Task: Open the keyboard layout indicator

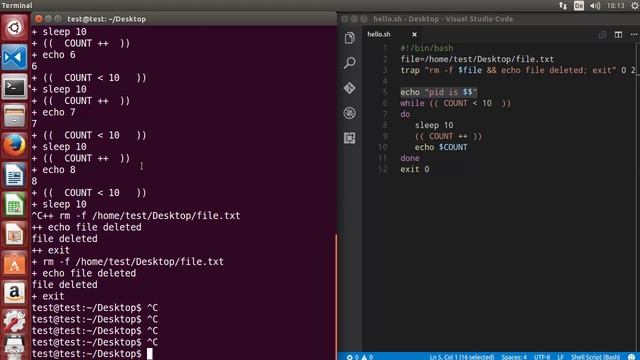Action: pyautogui.click(x=579, y=5)
